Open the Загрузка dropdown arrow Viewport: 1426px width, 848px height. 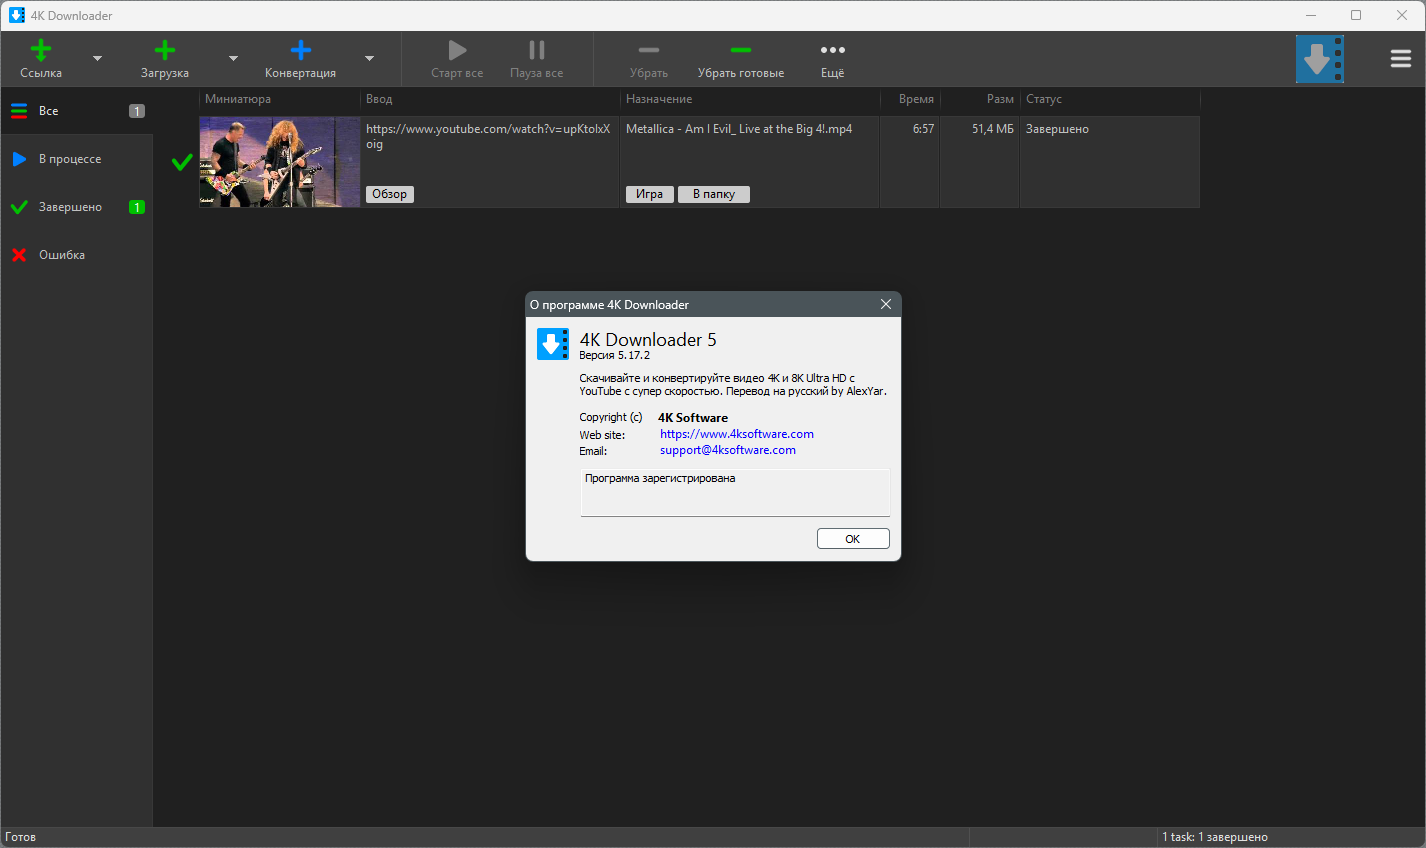pos(233,59)
